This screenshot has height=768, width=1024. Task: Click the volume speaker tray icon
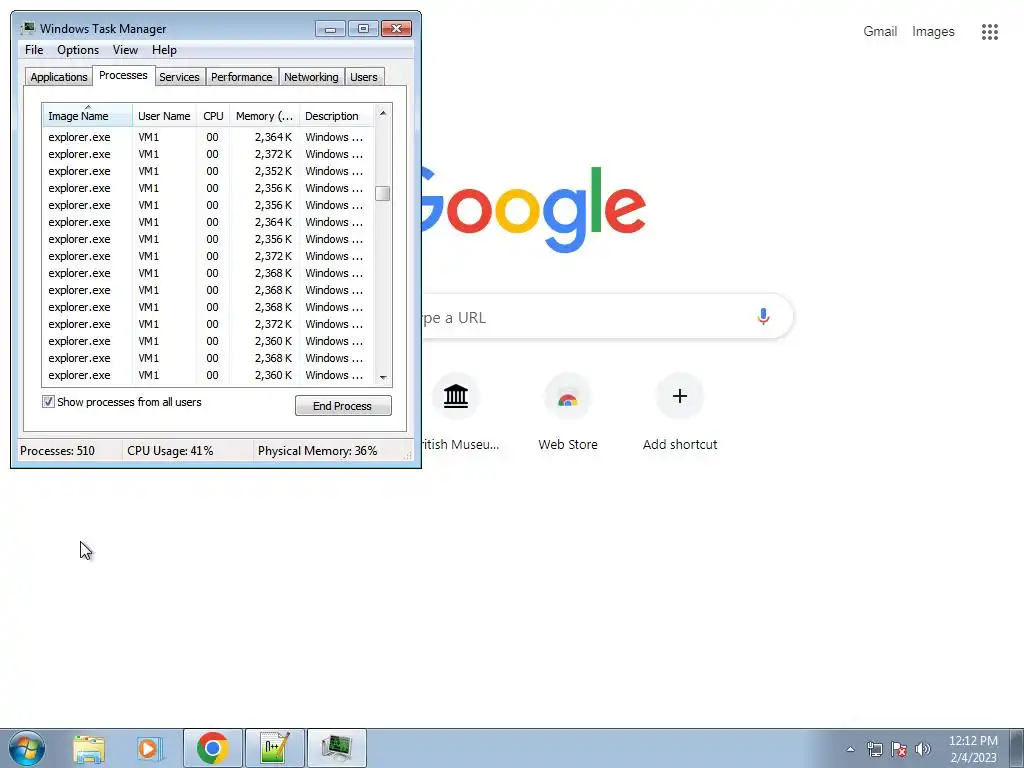coord(923,749)
